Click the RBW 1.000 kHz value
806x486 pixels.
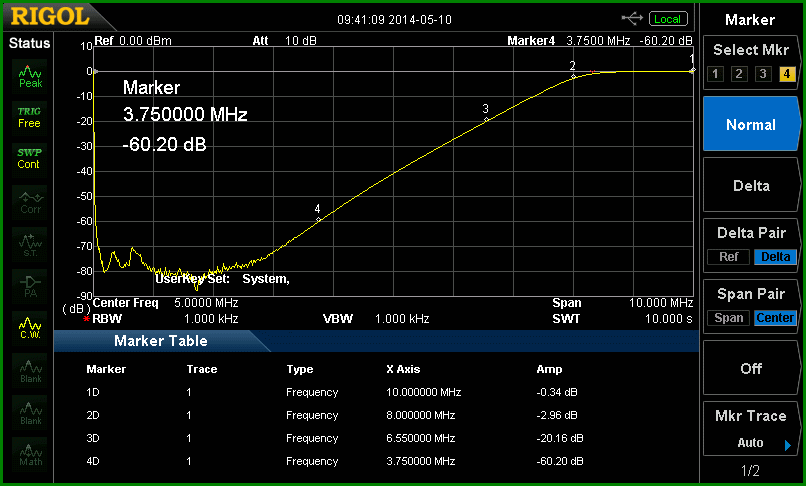click(x=211, y=319)
